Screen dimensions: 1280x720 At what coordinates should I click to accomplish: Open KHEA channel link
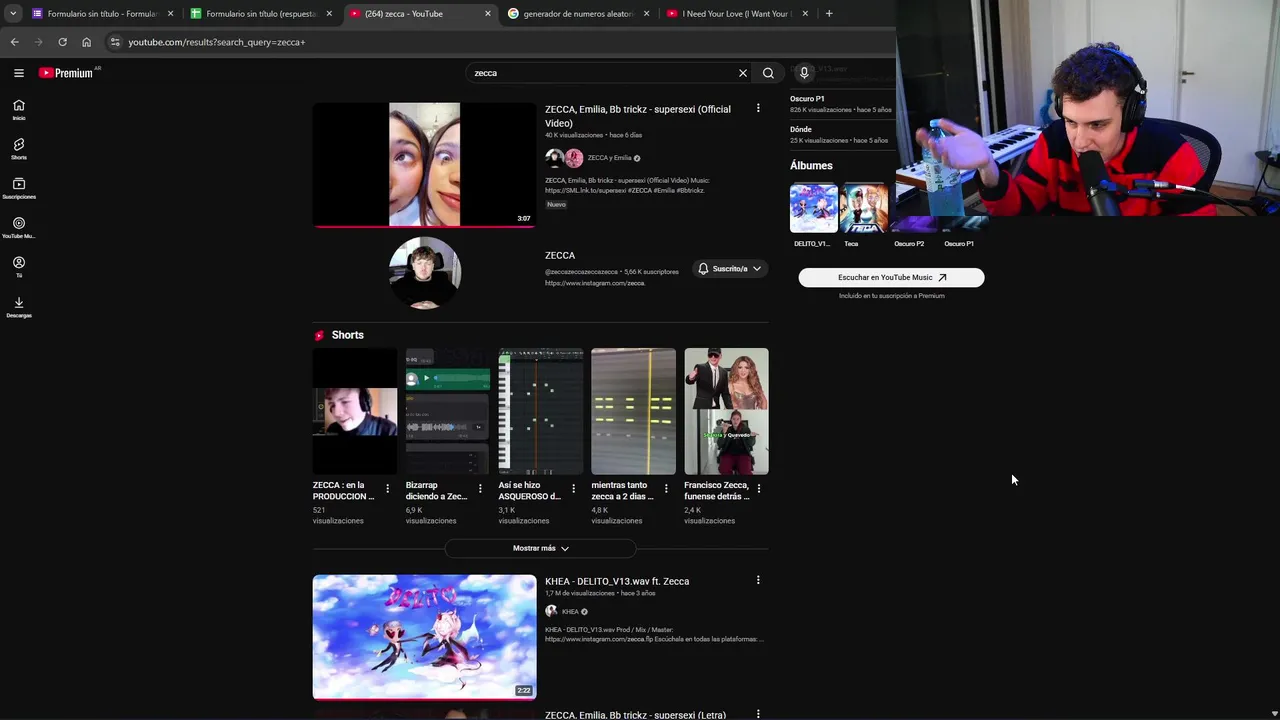(x=570, y=612)
